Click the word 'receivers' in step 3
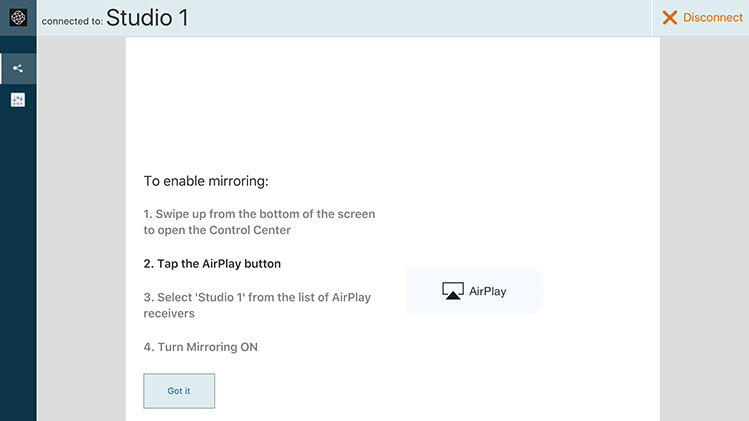Screen dimensions: 749x421 point(169,313)
